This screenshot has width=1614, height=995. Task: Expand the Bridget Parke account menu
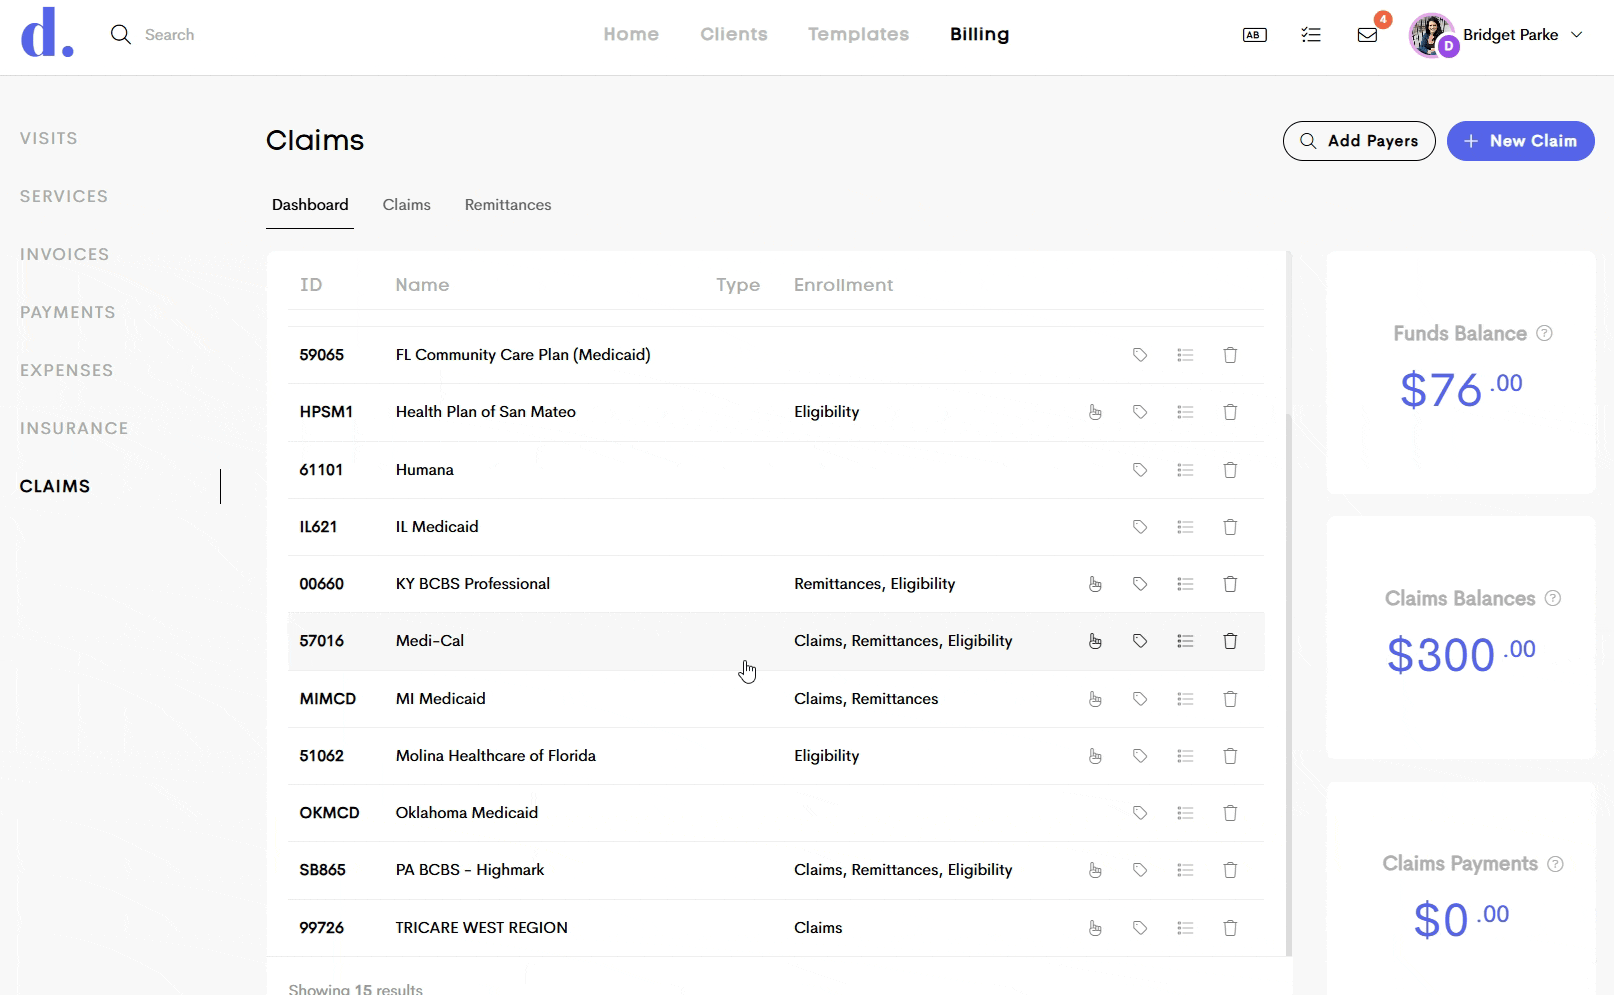click(x=1577, y=35)
